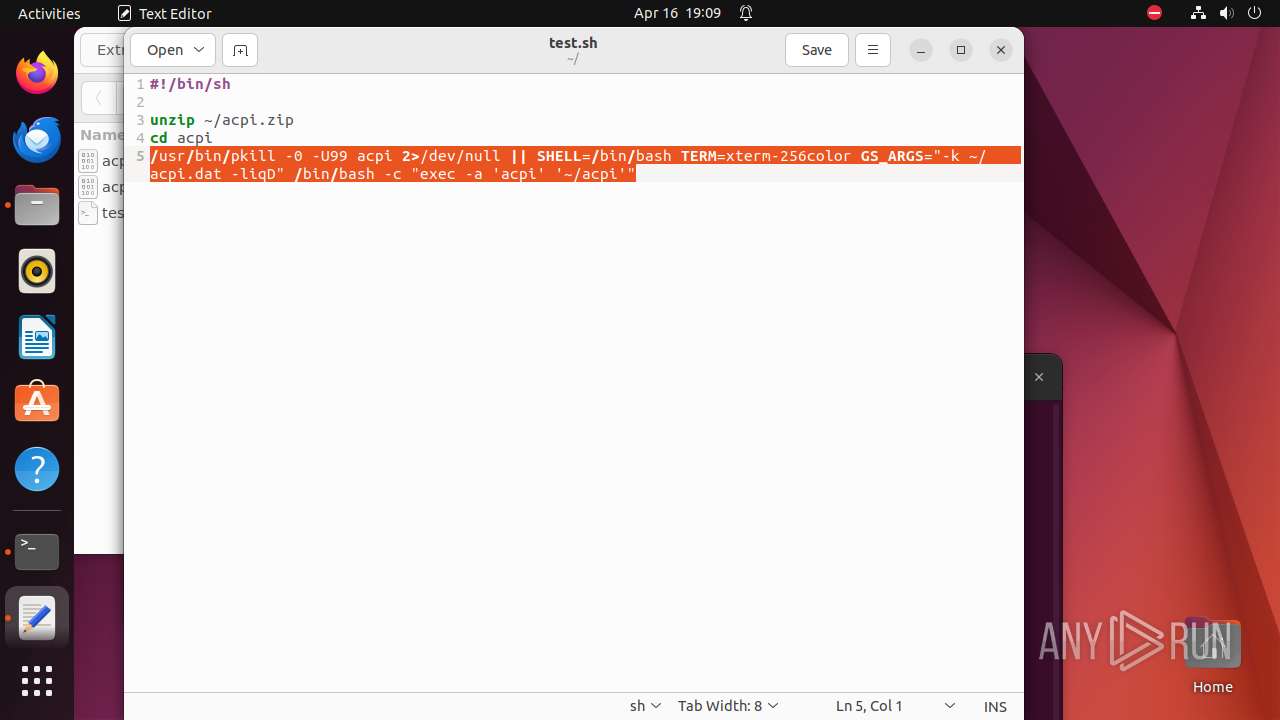The width and height of the screenshot is (1280, 720).
Task: Open notifications bell in top bar
Action: point(746,13)
